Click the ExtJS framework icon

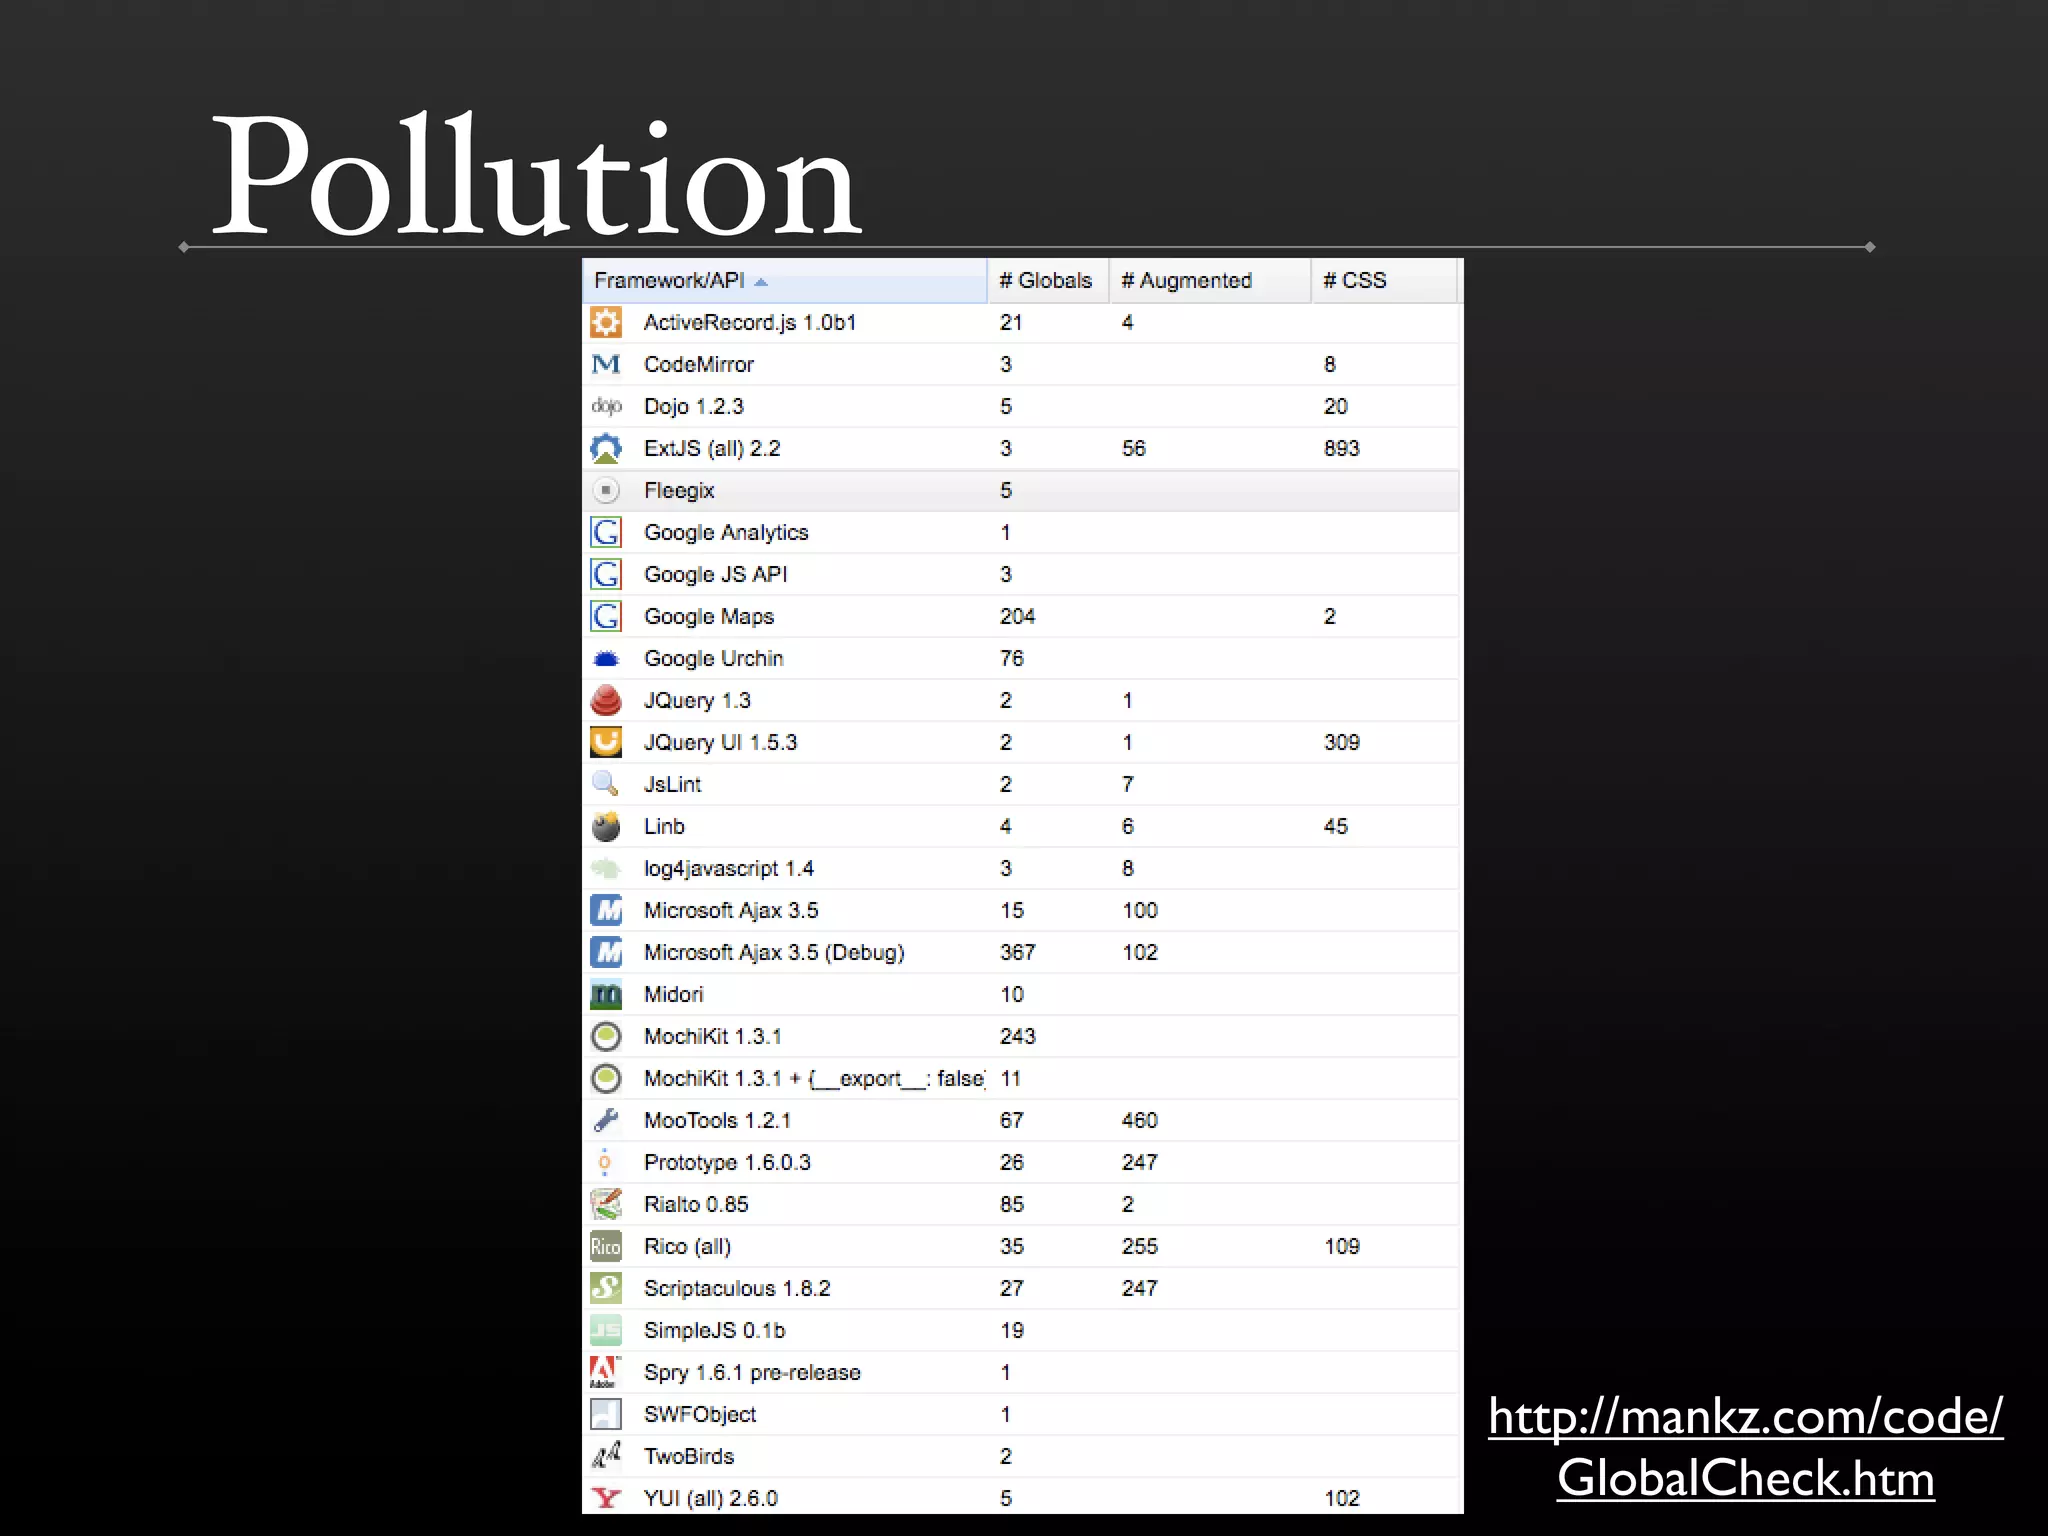pyautogui.click(x=606, y=448)
